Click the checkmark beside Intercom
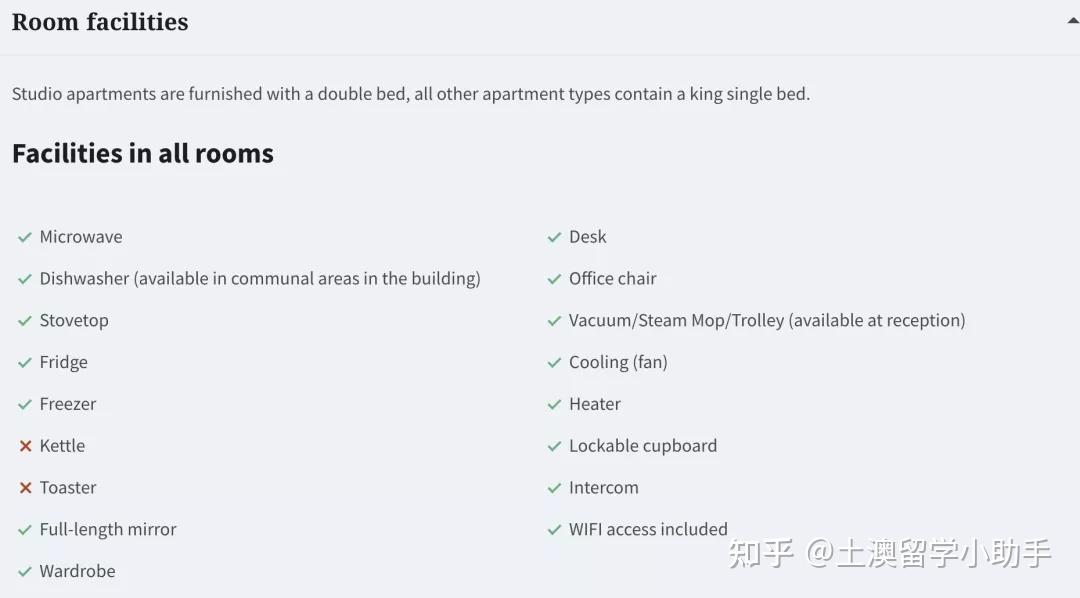 coord(554,488)
